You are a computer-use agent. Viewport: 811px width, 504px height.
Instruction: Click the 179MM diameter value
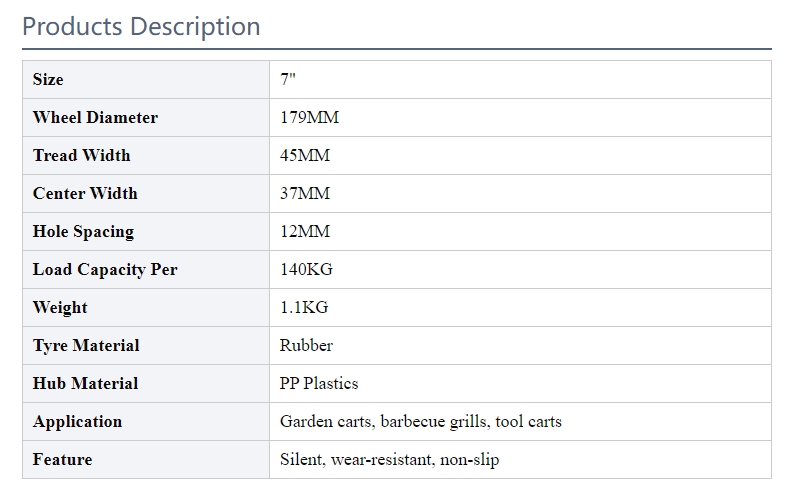click(x=309, y=117)
